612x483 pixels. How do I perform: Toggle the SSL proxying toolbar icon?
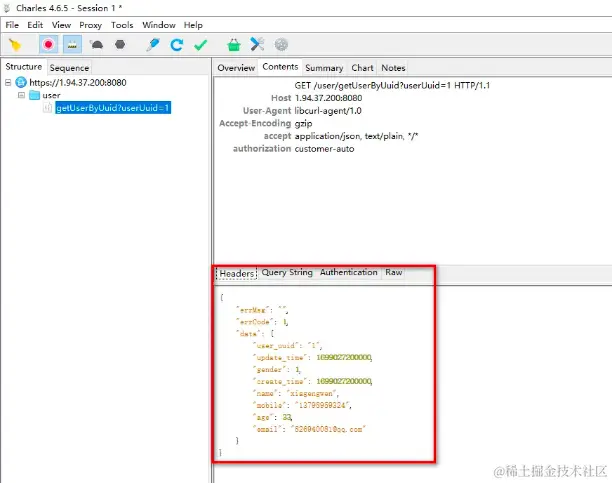pyautogui.click(x=72, y=45)
